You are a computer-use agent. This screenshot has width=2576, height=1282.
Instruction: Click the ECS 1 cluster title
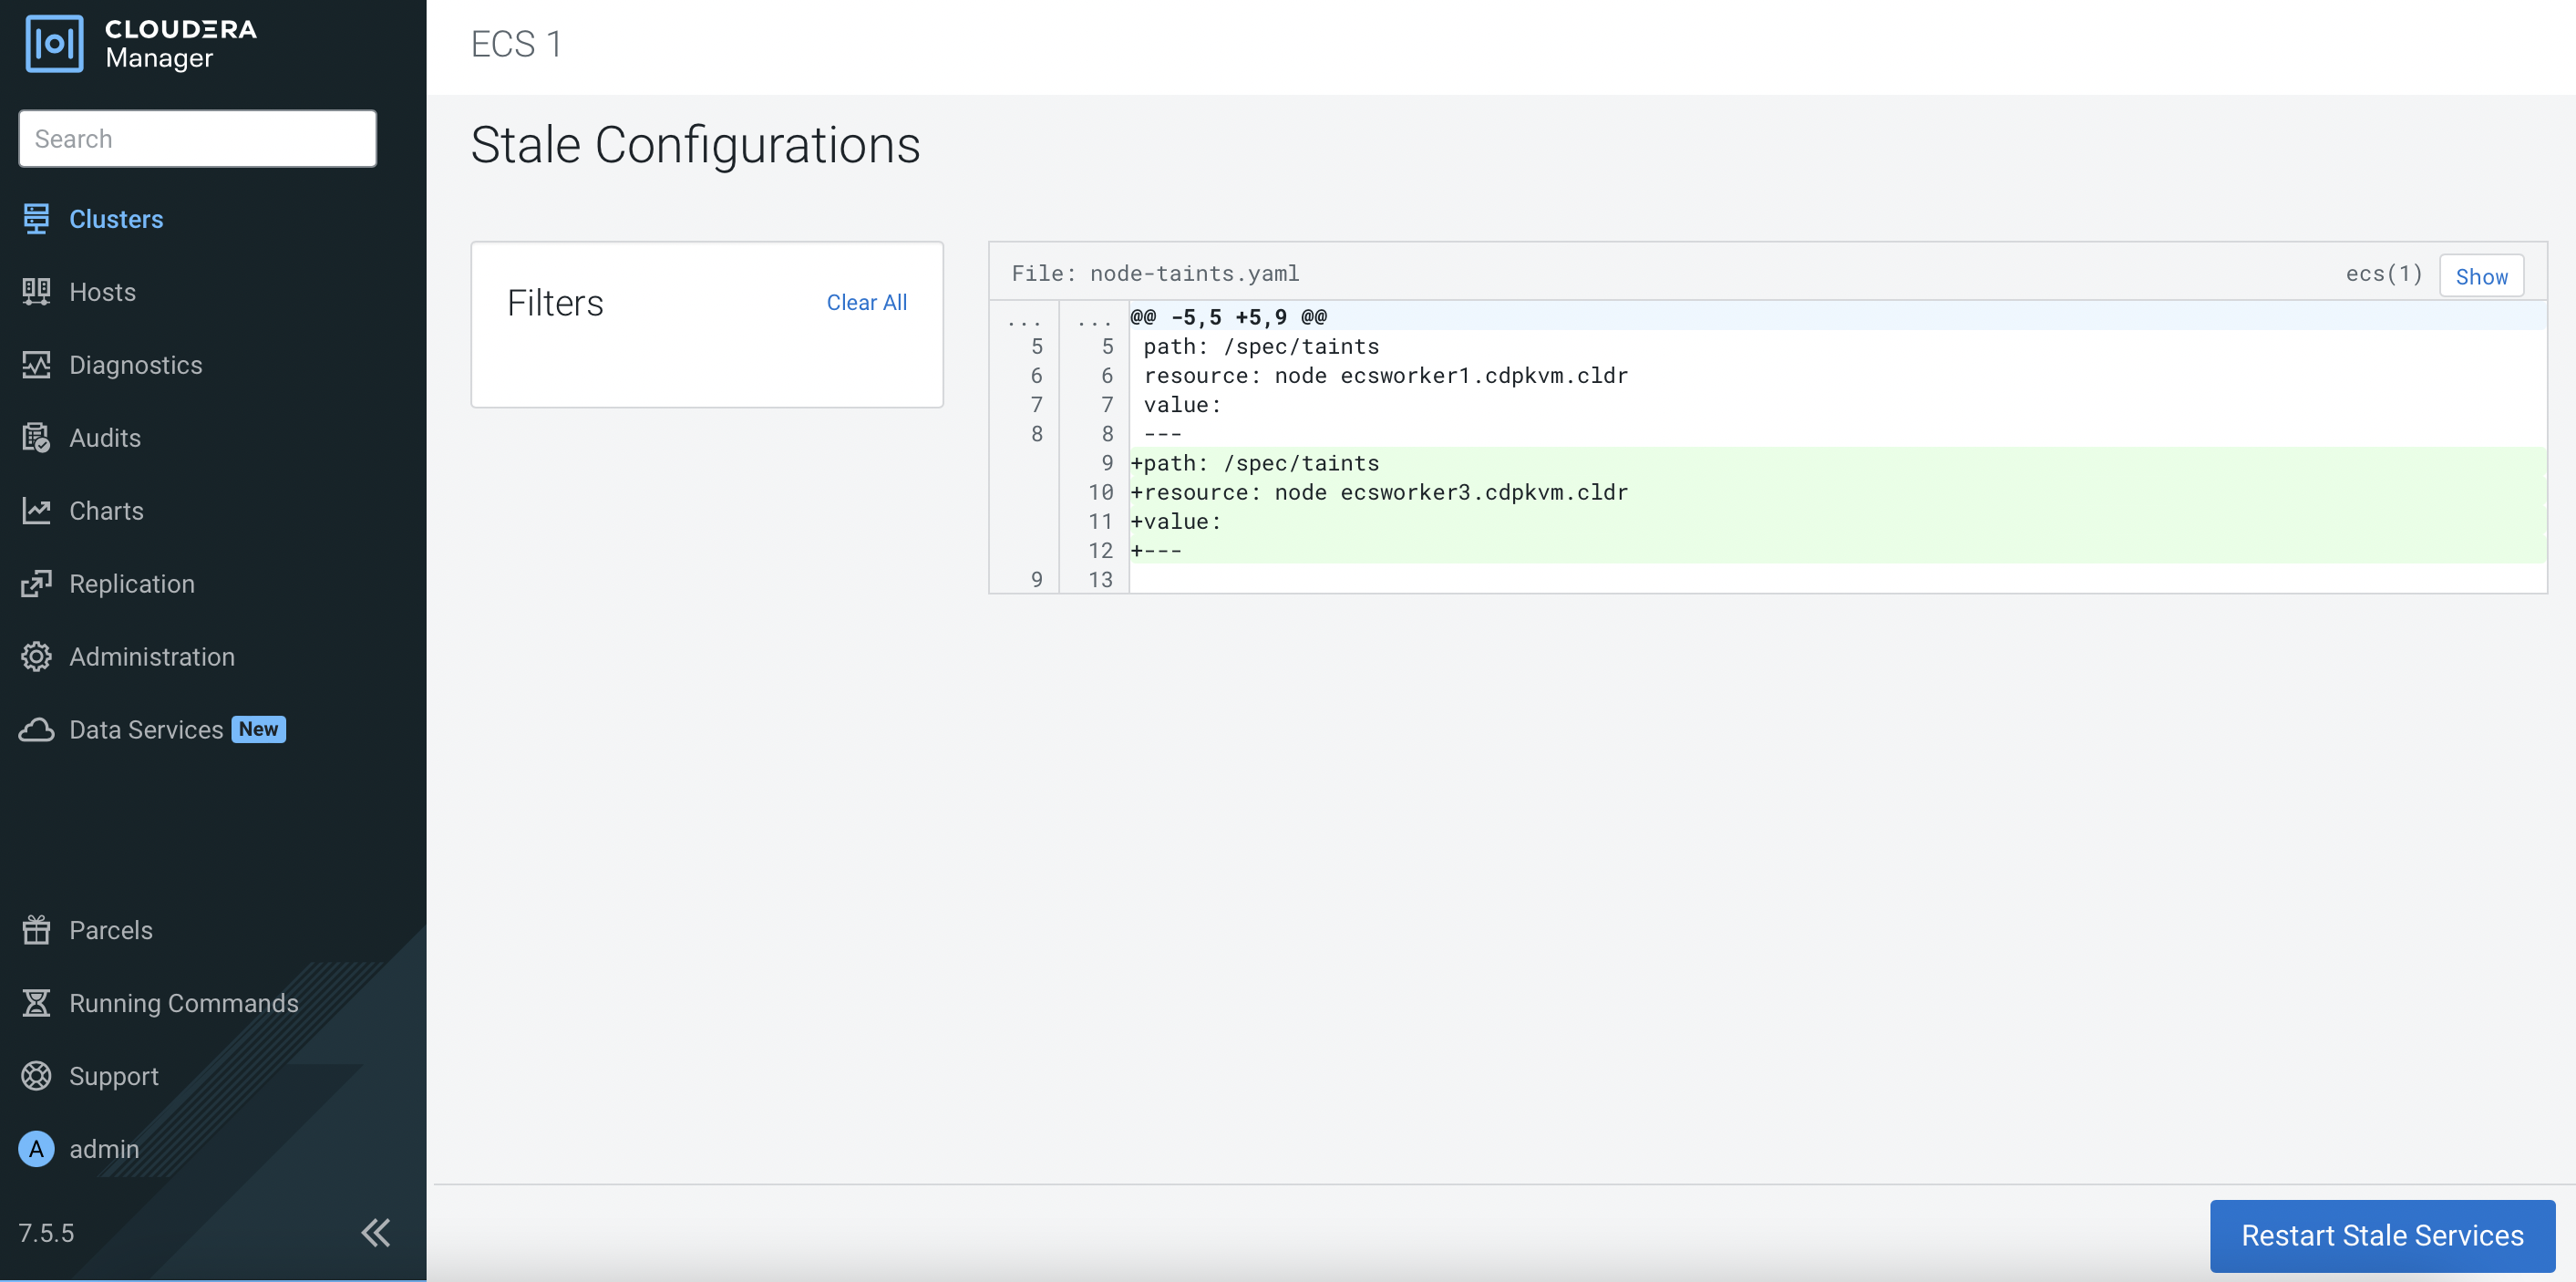click(x=516, y=44)
